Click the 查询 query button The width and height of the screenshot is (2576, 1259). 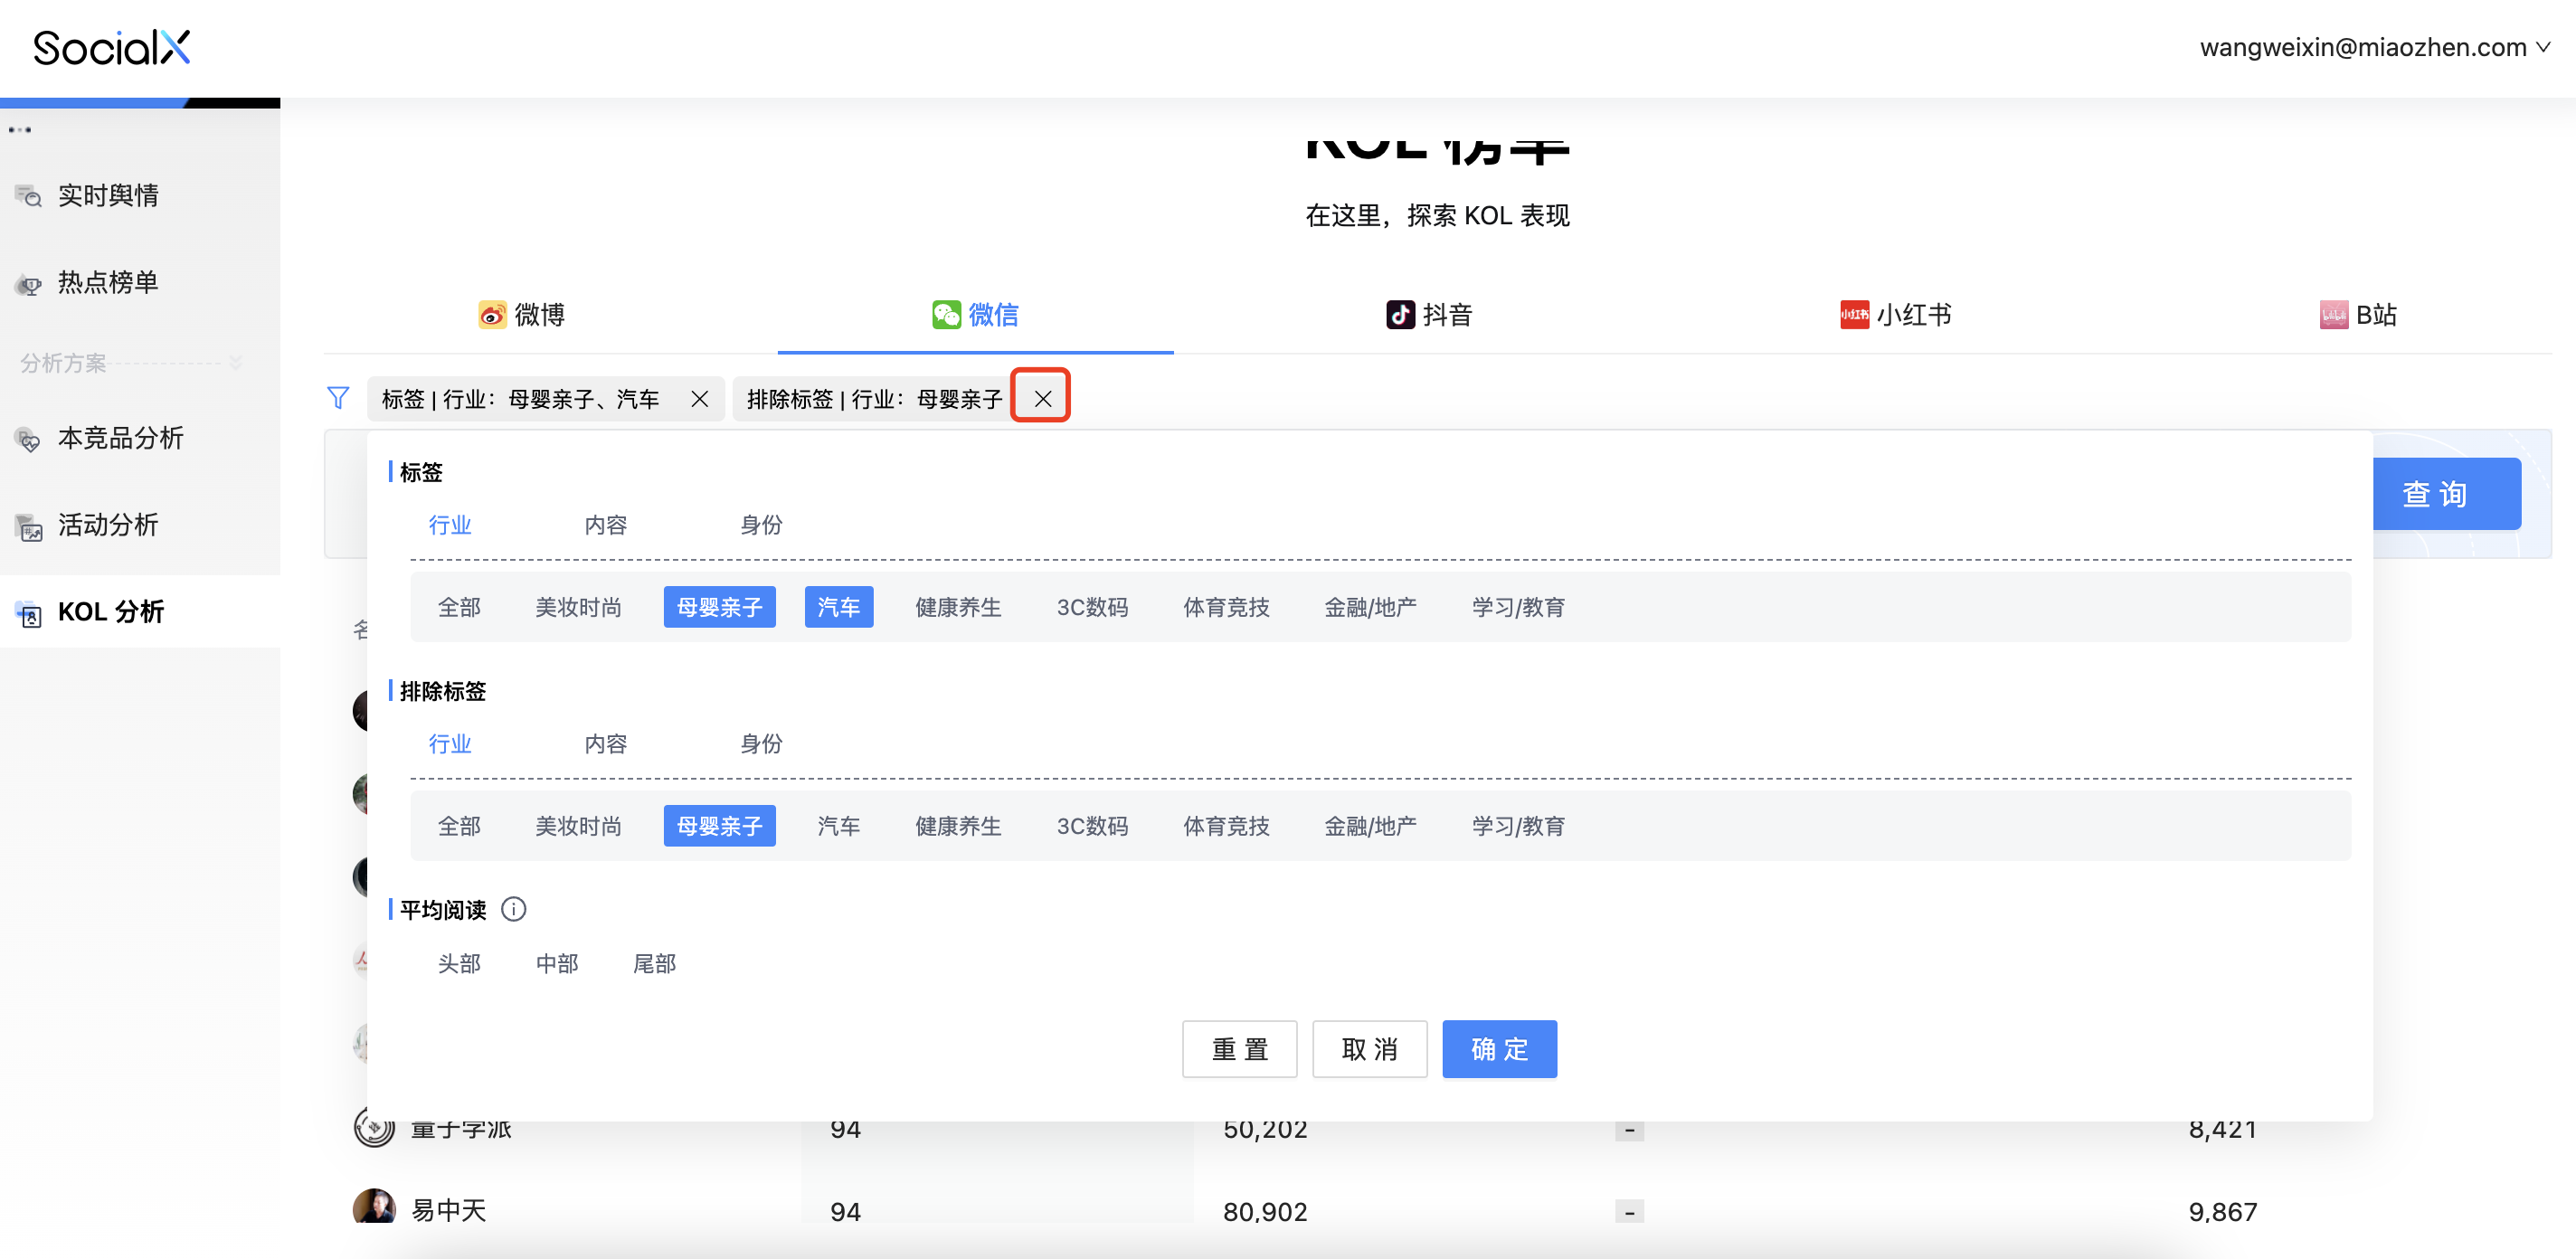coord(2445,494)
